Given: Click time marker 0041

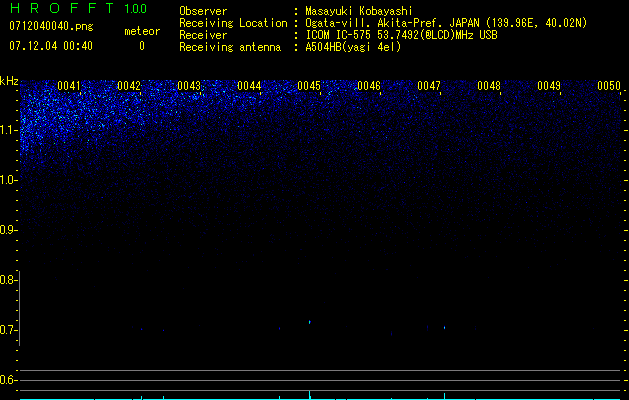Looking at the screenshot, I should (69, 85).
